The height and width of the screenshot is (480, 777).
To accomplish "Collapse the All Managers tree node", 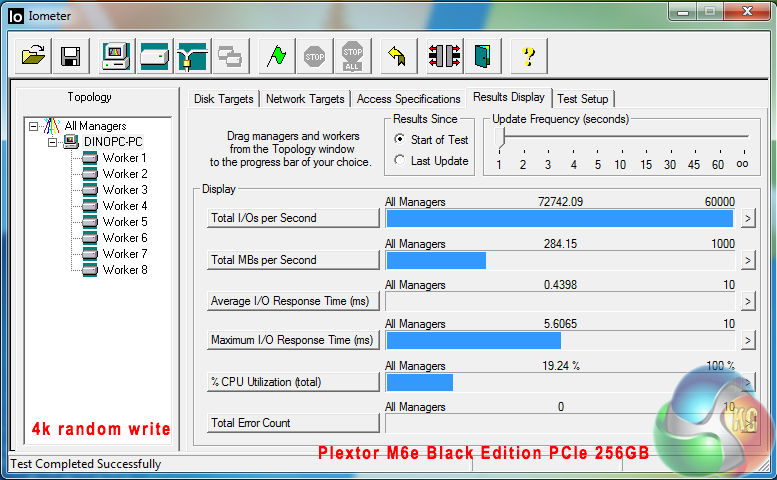I will click(33, 126).
